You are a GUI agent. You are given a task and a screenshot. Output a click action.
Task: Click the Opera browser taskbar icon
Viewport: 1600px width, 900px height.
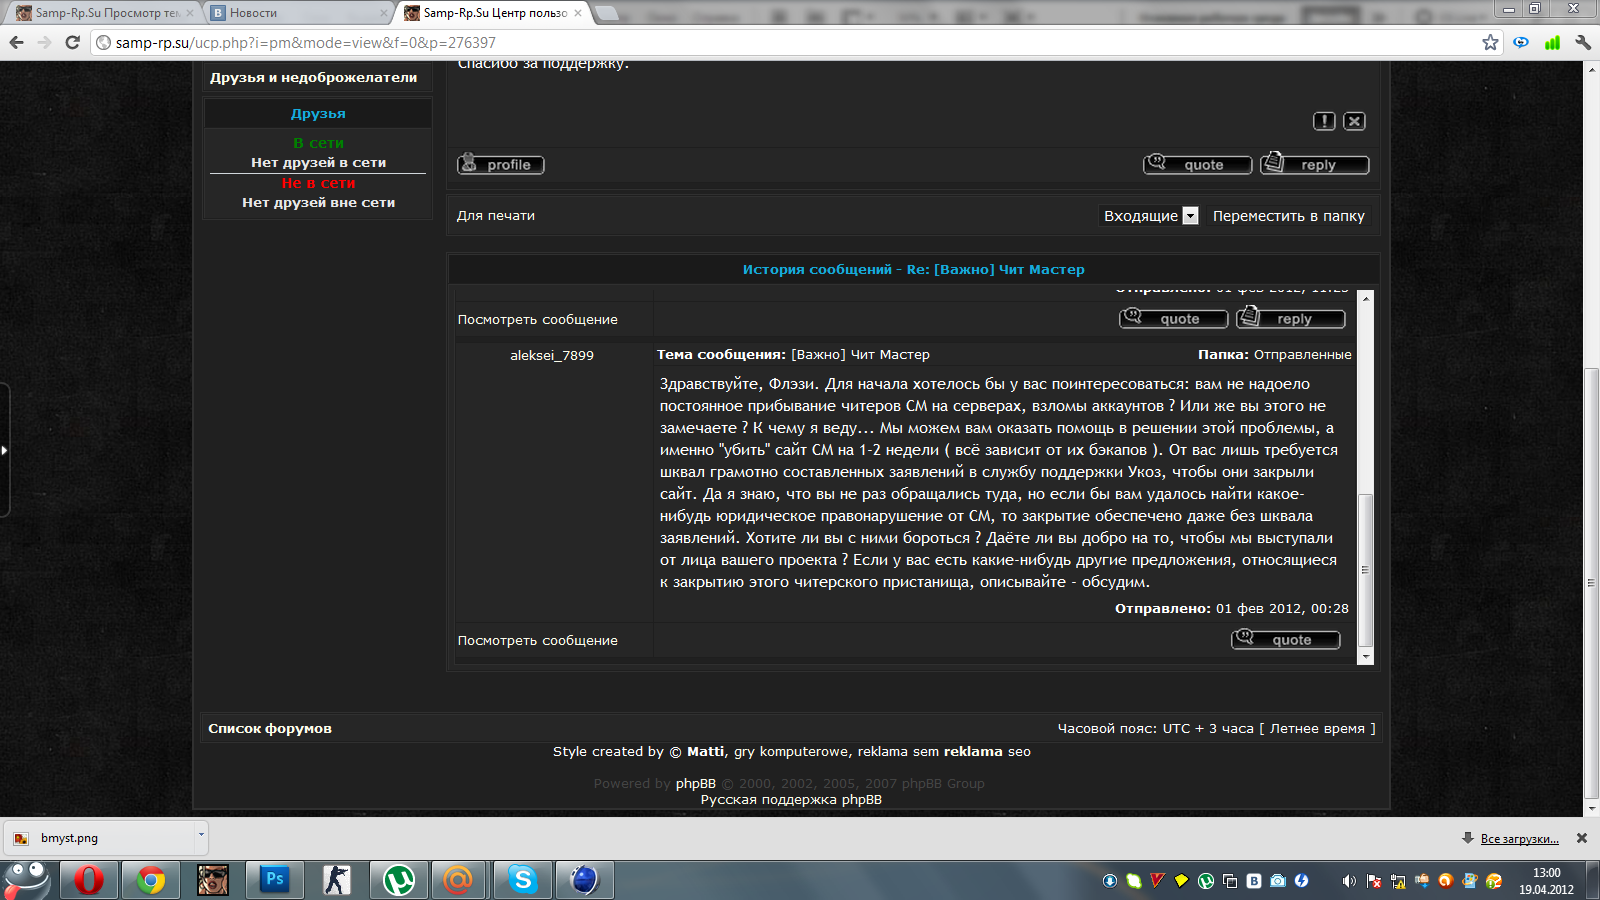point(89,880)
